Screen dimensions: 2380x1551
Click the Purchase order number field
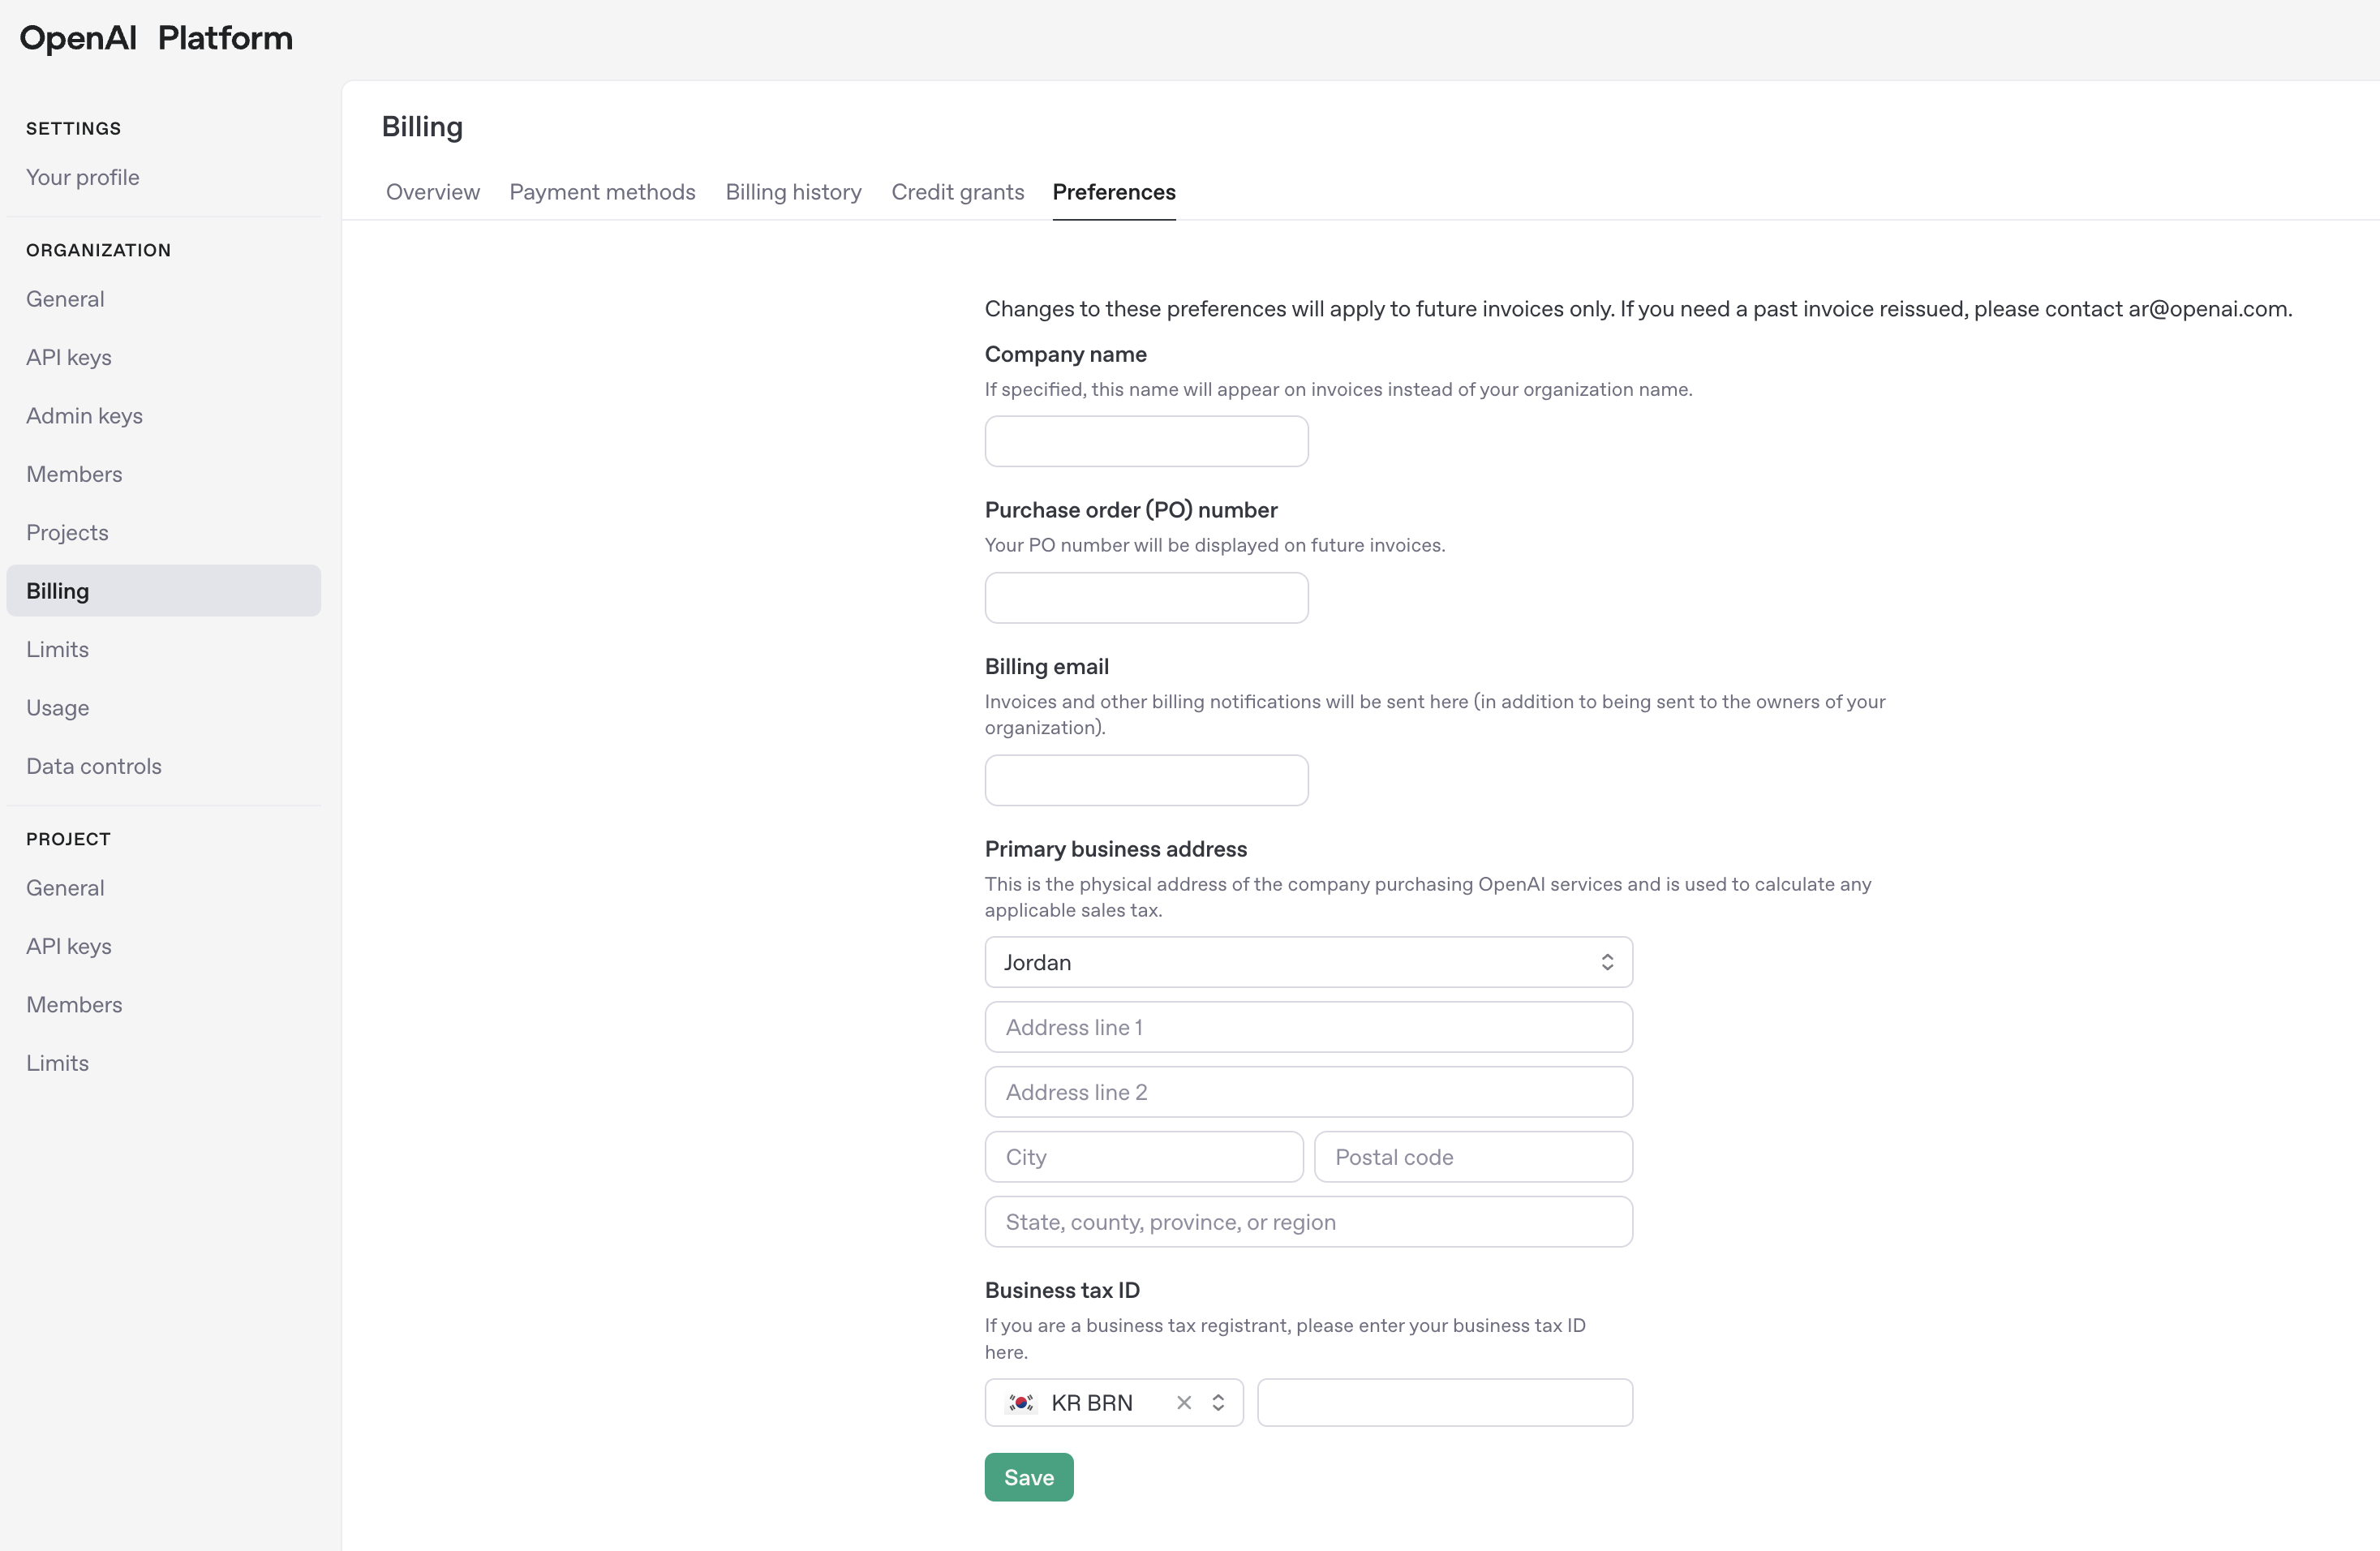point(1146,598)
